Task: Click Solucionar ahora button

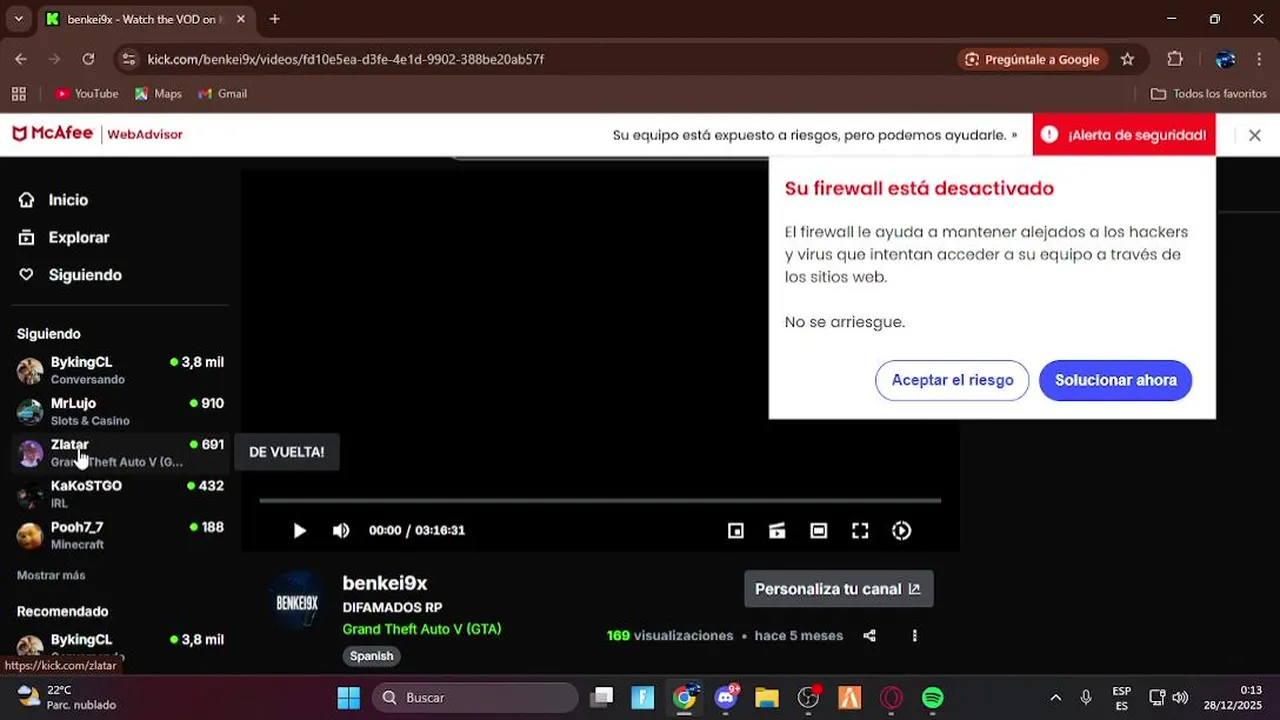Action: pos(1115,380)
